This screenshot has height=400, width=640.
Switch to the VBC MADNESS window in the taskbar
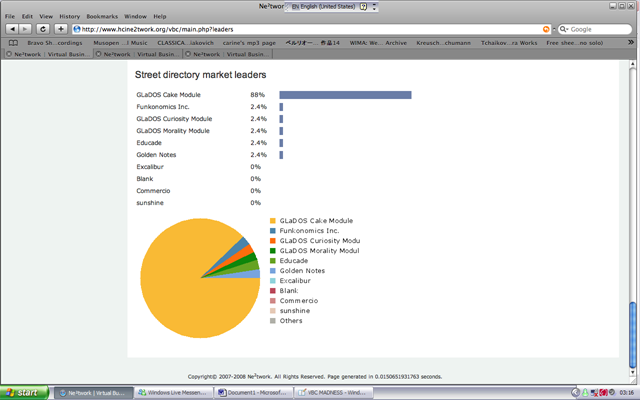point(333,393)
